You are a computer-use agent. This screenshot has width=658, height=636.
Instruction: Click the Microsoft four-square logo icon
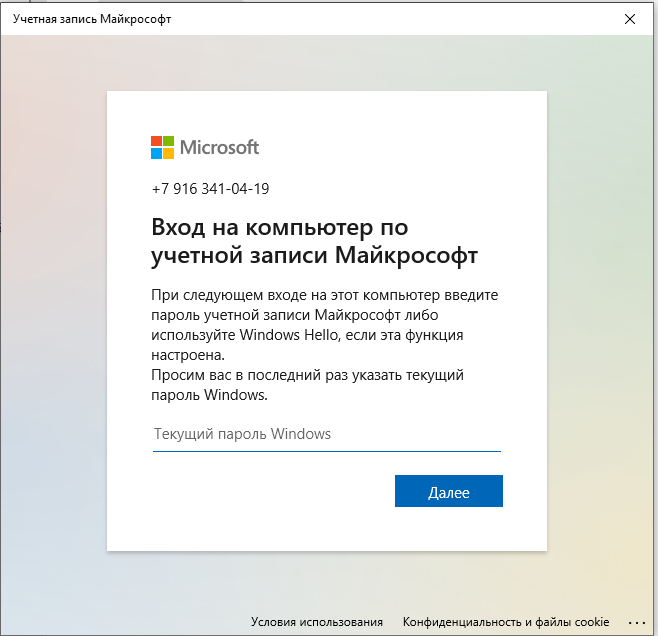[x=162, y=147]
